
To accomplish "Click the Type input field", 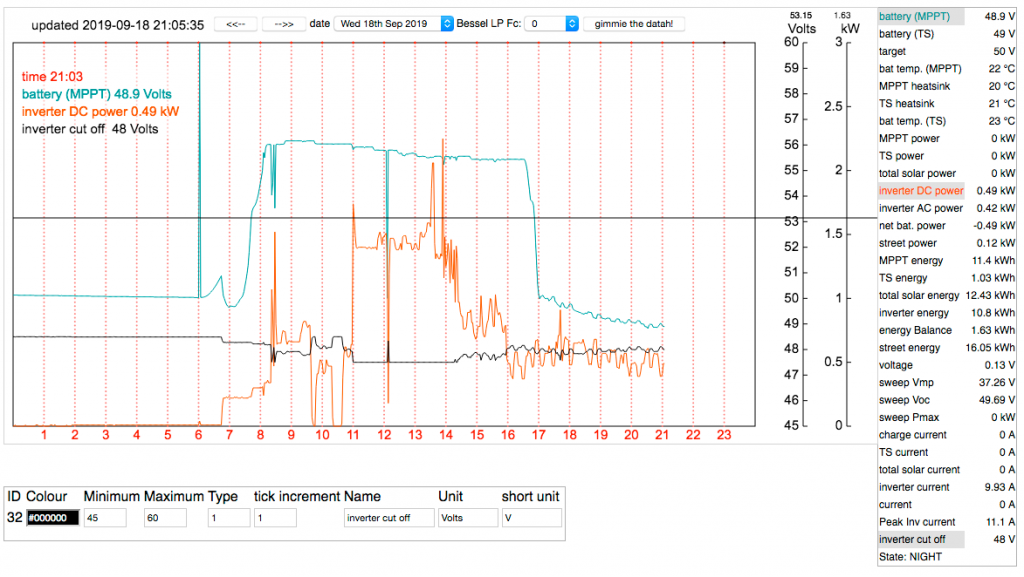I will 227,518.
